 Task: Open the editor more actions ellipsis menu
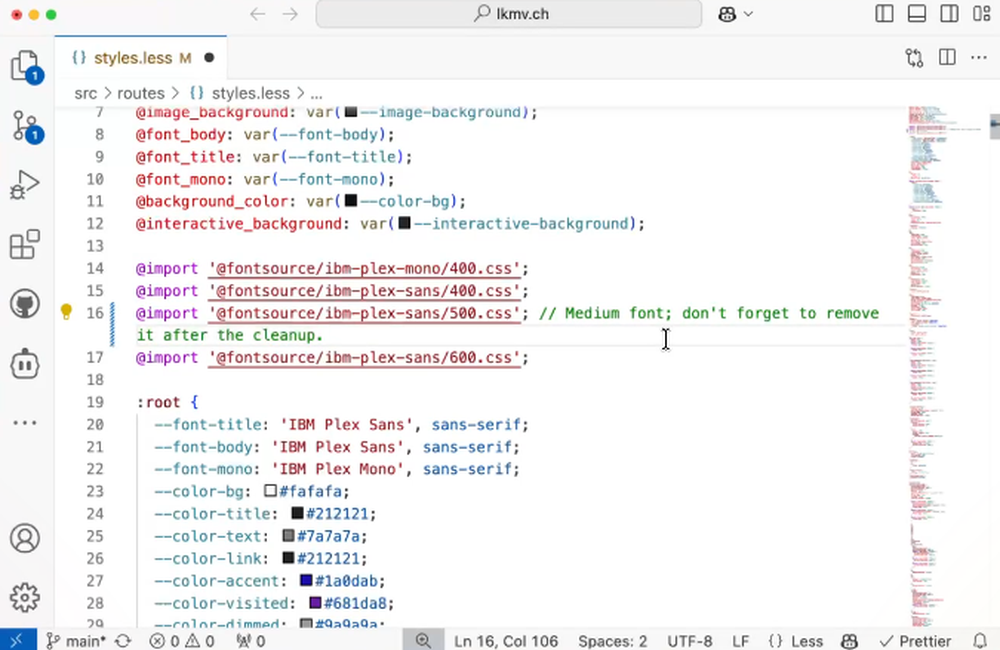pos(978,57)
